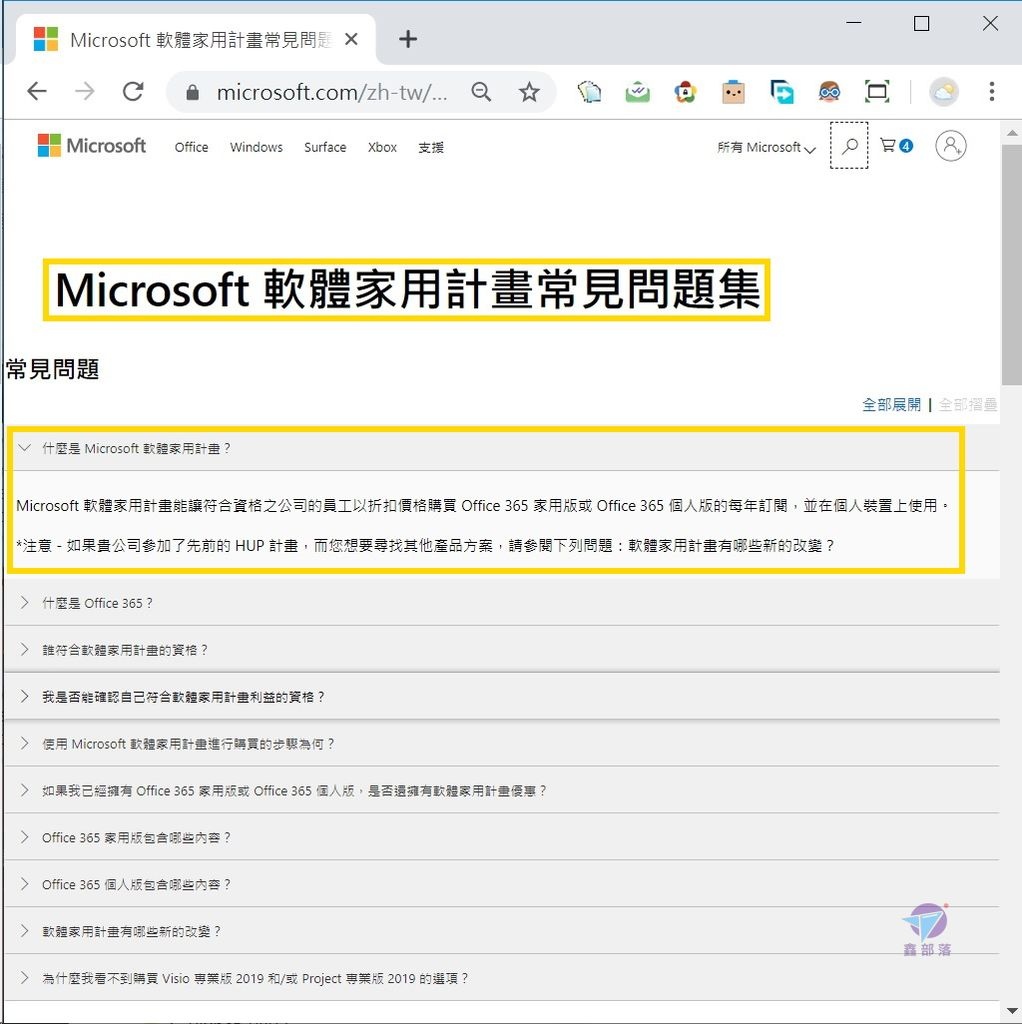Reload the current page
This screenshot has width=1022, height=1024.
pyautogui.click(x=133, y=91)
